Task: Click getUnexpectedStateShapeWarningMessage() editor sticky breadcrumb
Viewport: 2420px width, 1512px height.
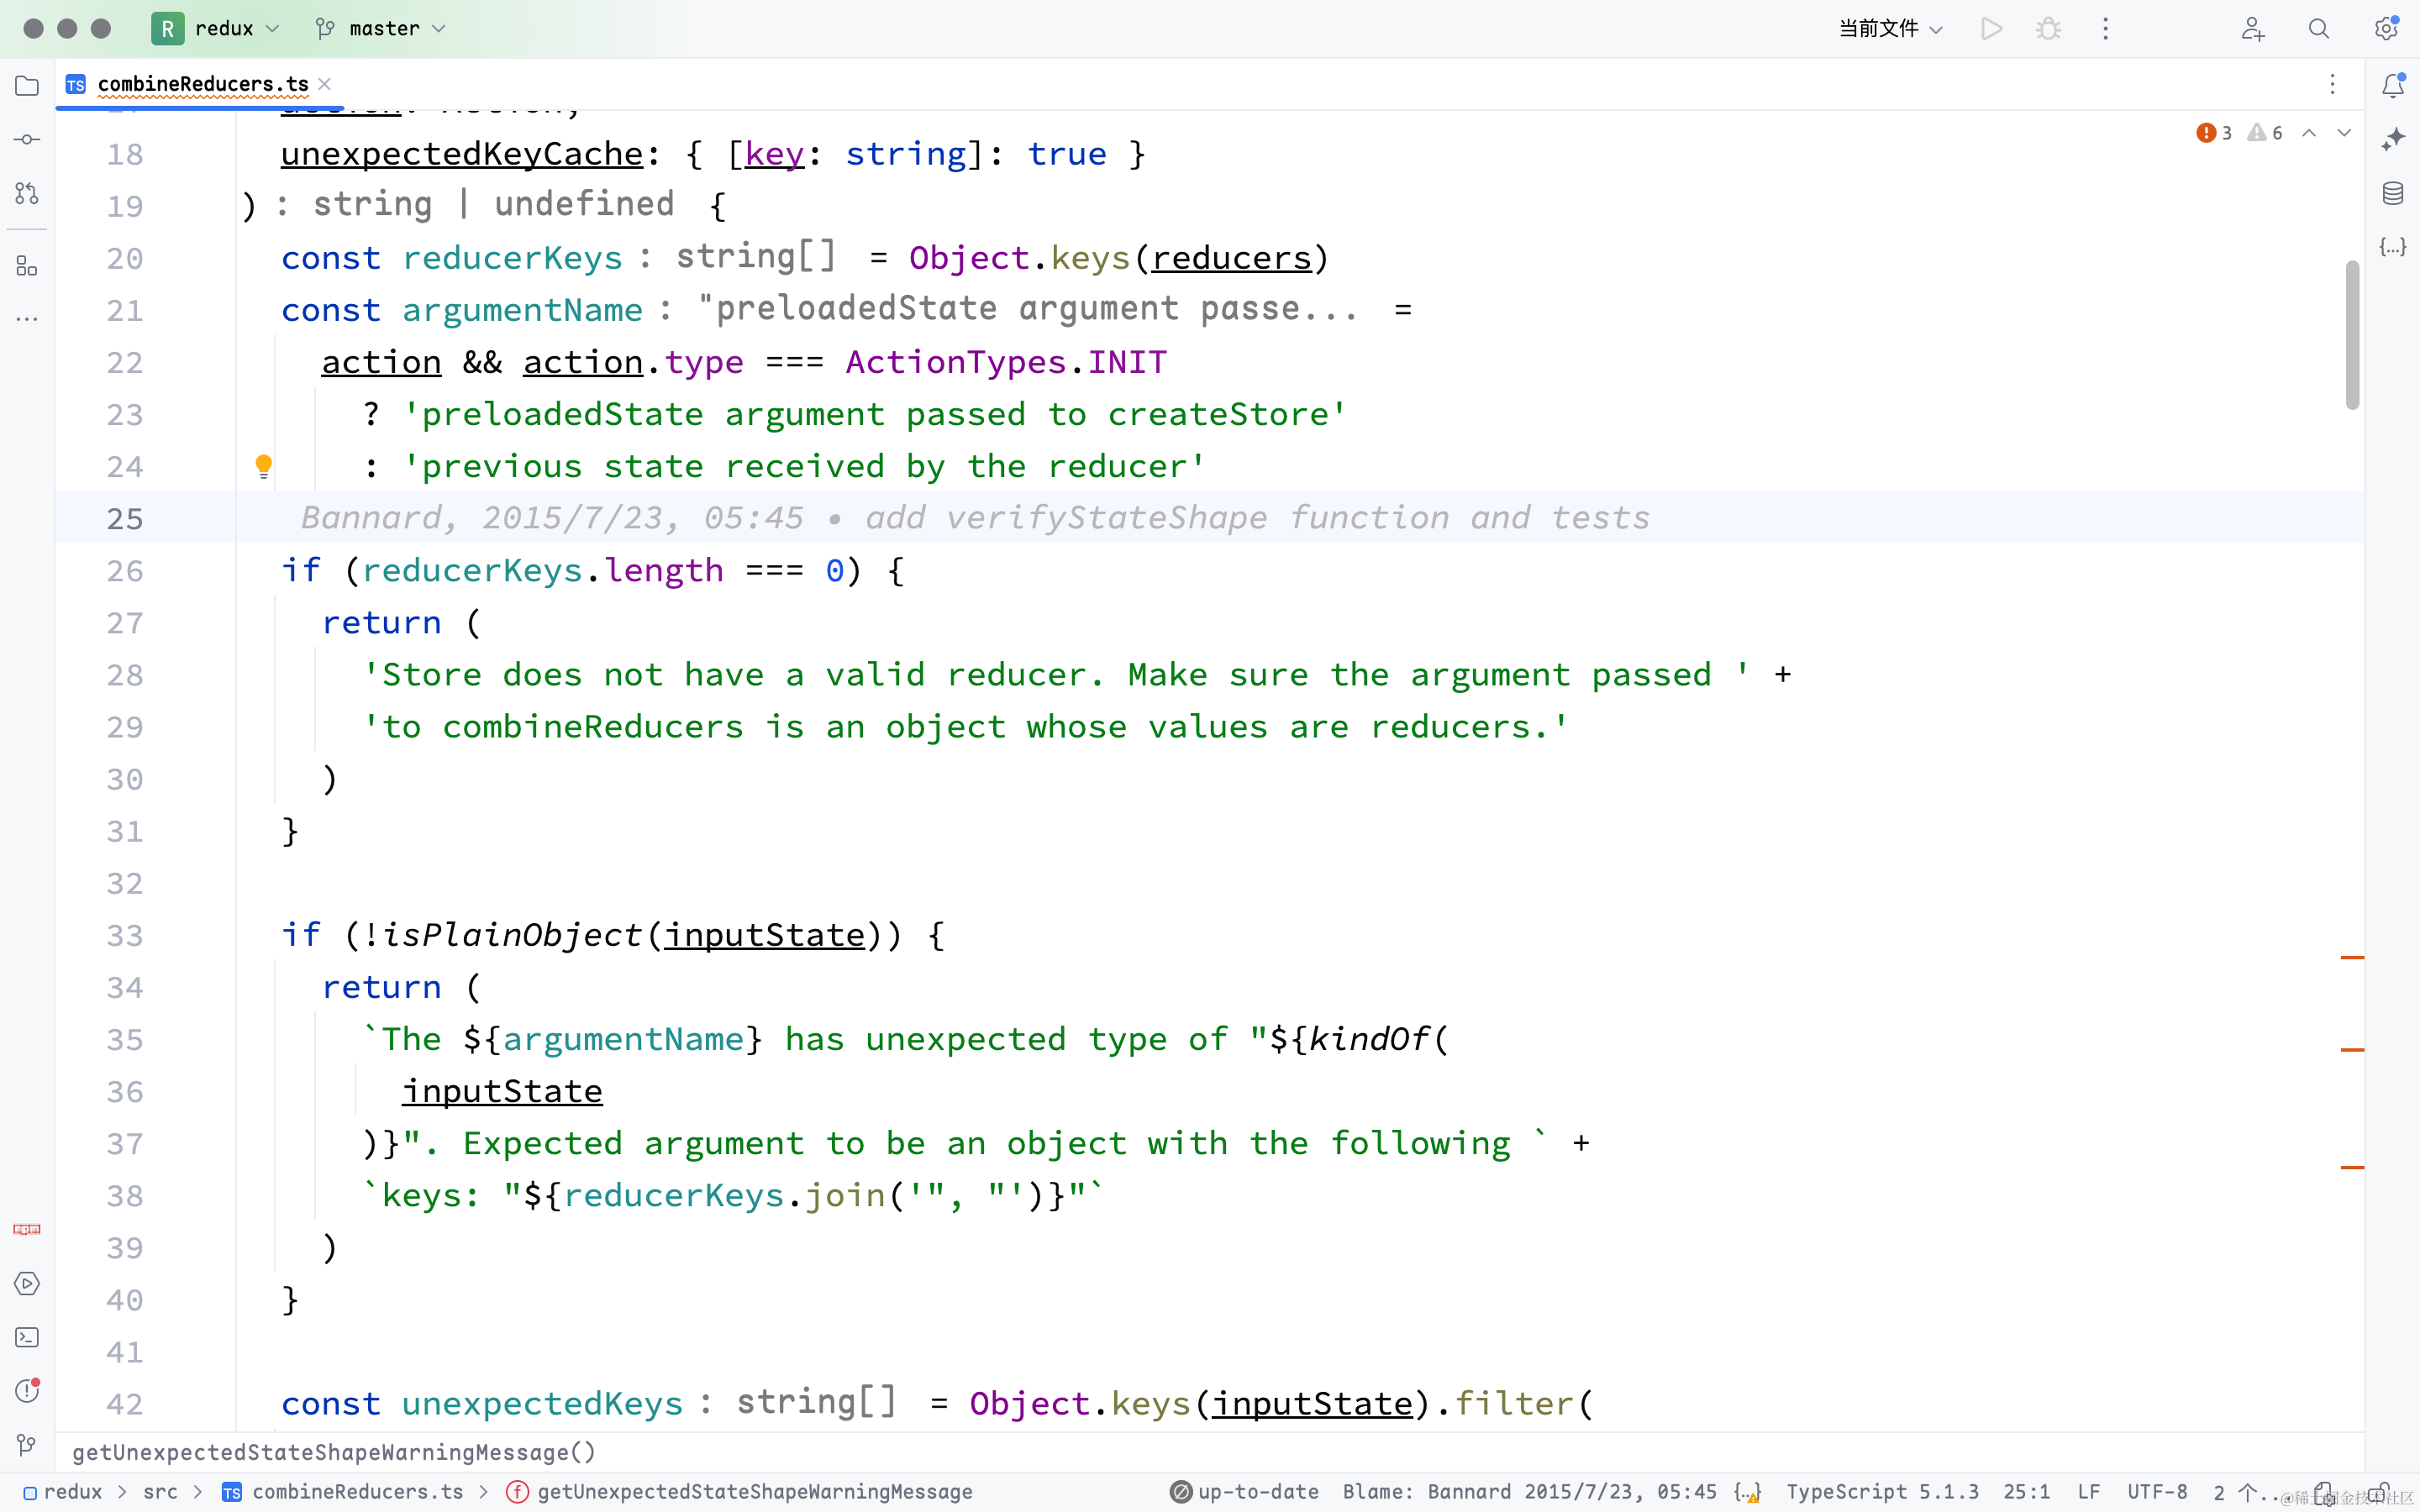Action: pos(334,1452)
